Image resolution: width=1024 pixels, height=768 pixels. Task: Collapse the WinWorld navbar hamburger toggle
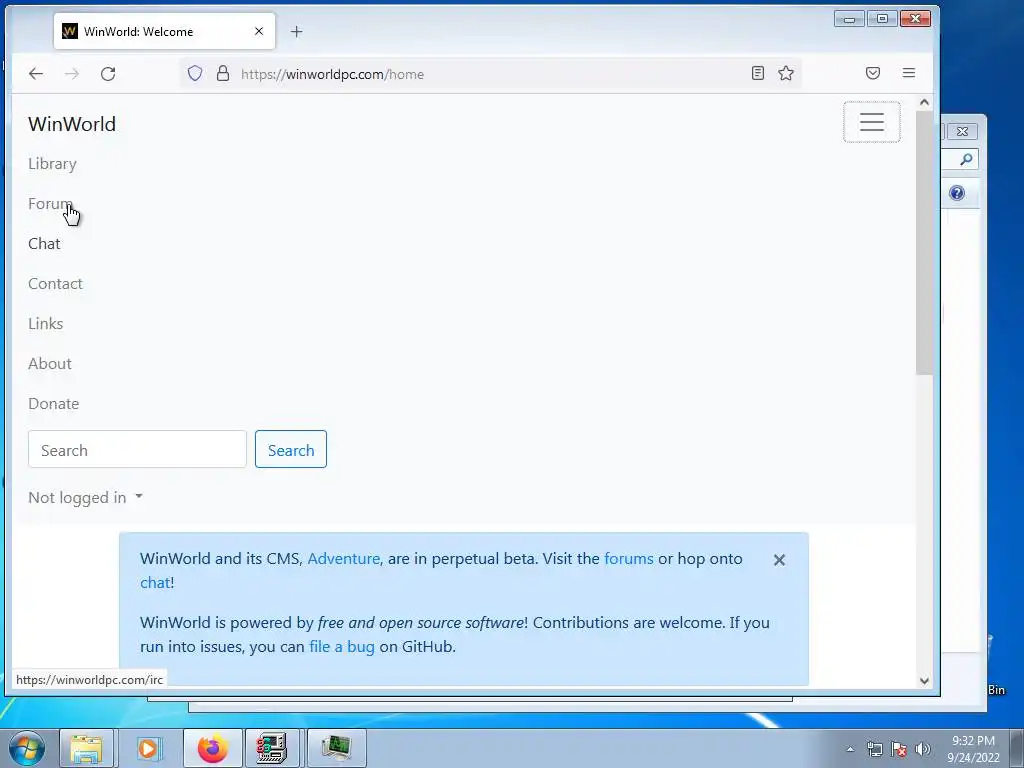[872, 122]
